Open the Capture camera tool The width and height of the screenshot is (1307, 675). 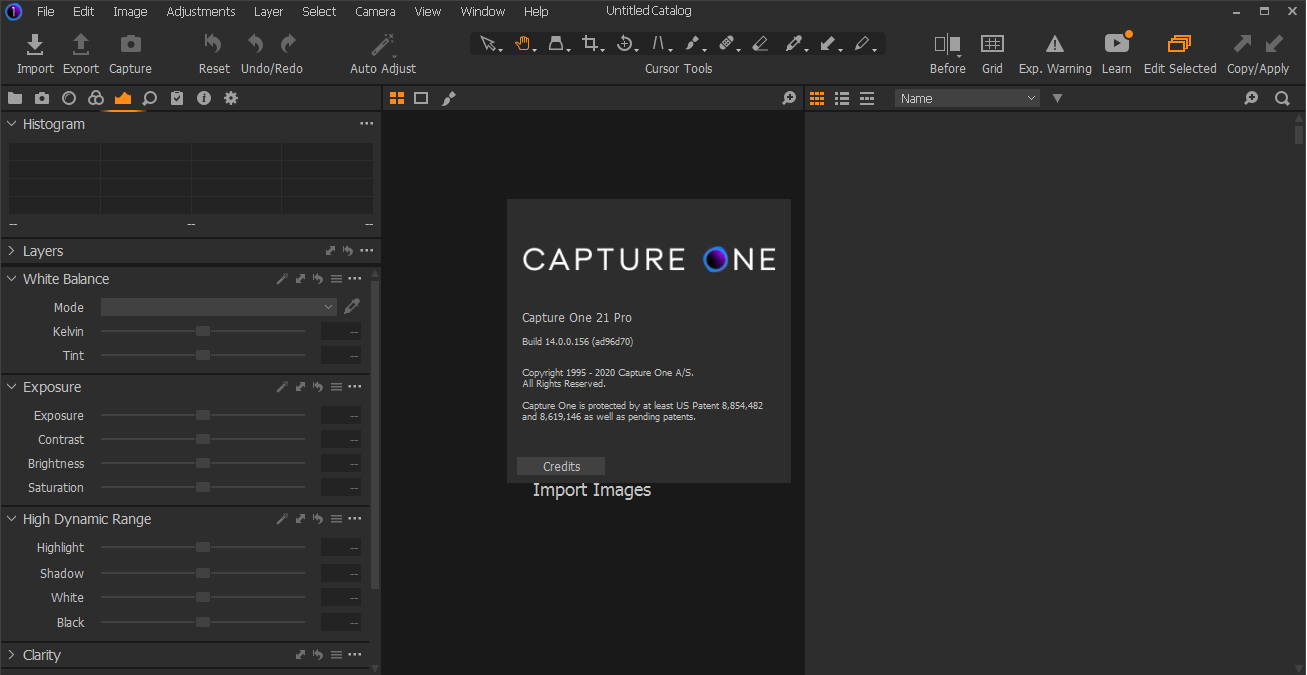click(x=130, y=45)
